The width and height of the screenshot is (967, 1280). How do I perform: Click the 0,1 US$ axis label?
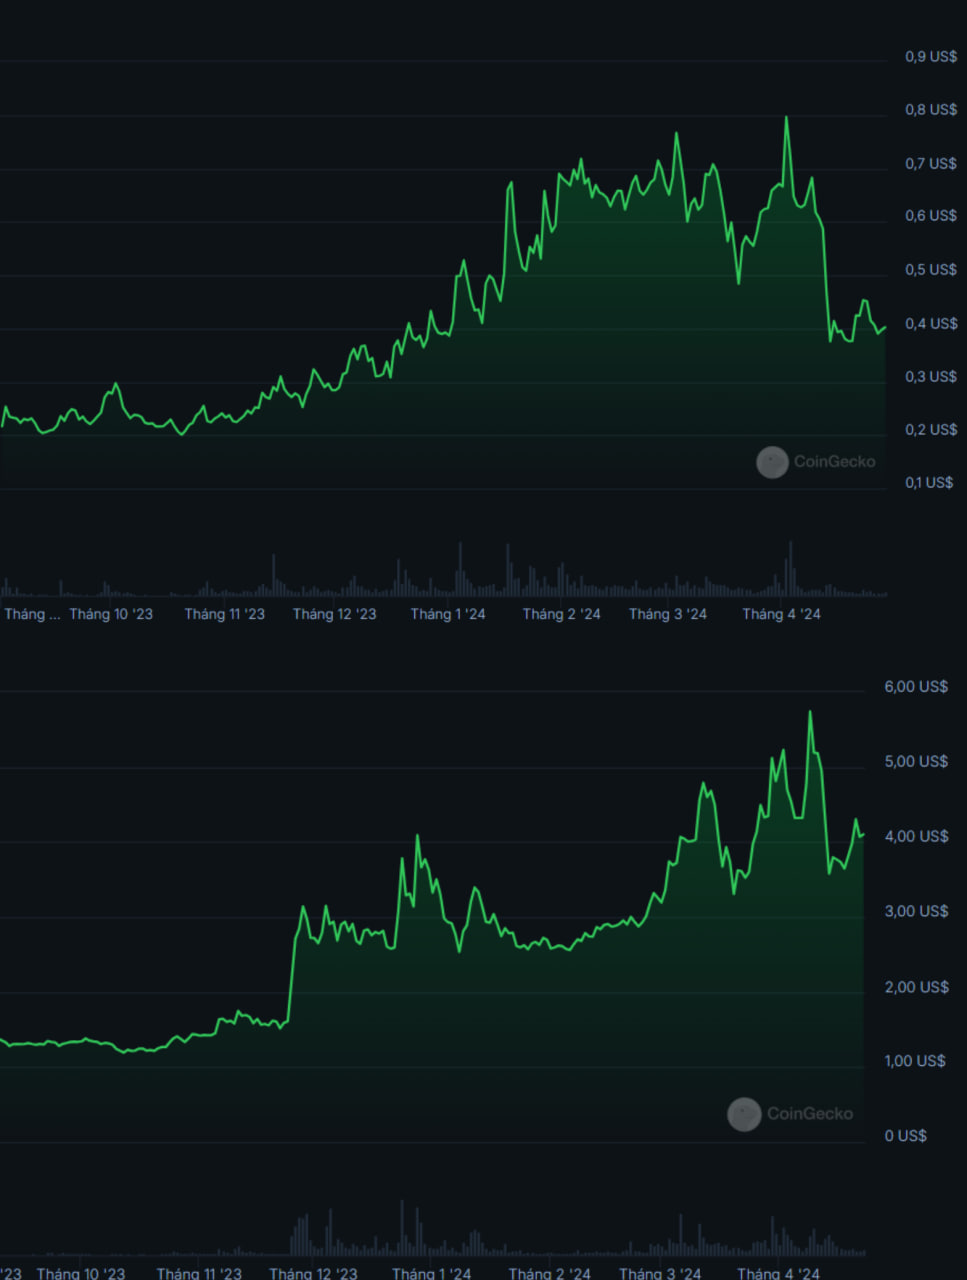click(x=929, y=483)
